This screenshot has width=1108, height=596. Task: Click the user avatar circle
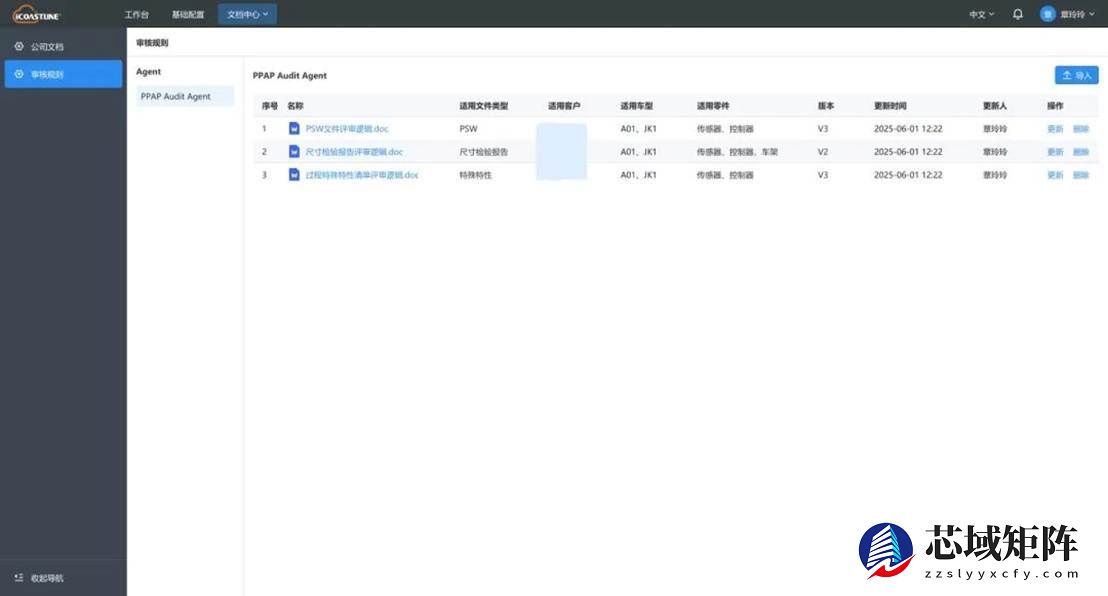(x=1046, y=13)
